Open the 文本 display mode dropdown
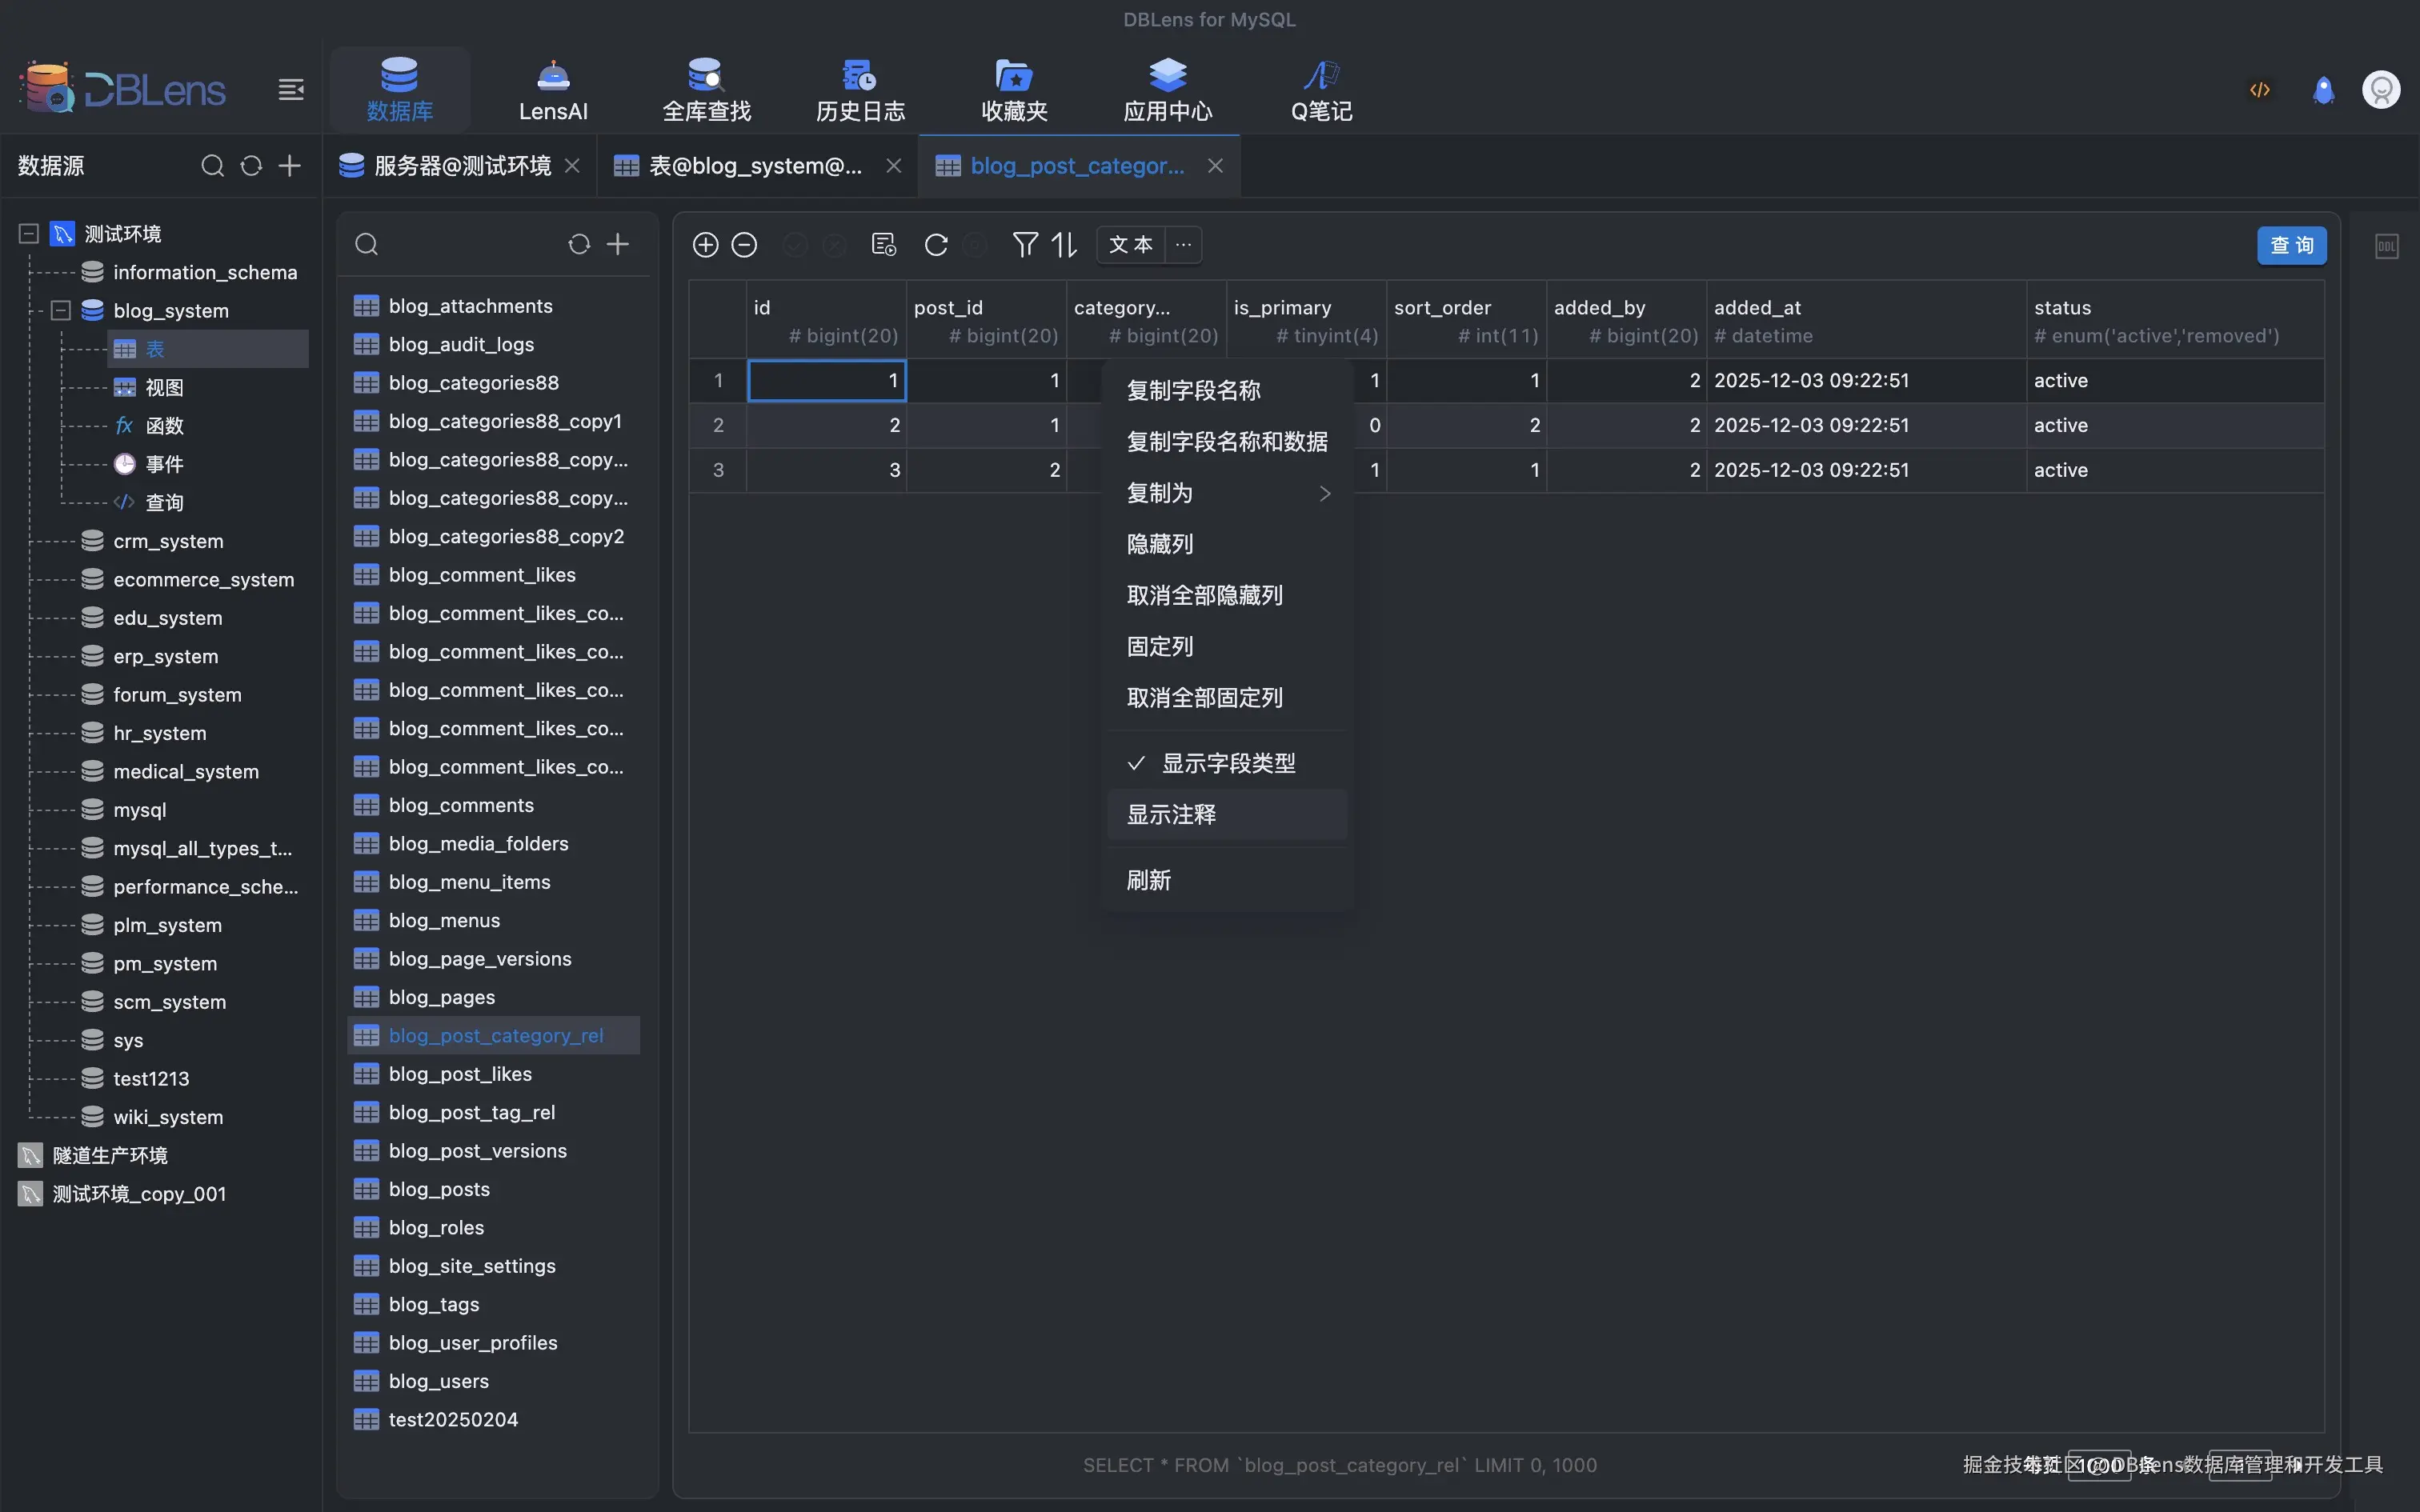Viewport: 2420px width, 1512px height. pyautogui.click(x=1129, y=244)
